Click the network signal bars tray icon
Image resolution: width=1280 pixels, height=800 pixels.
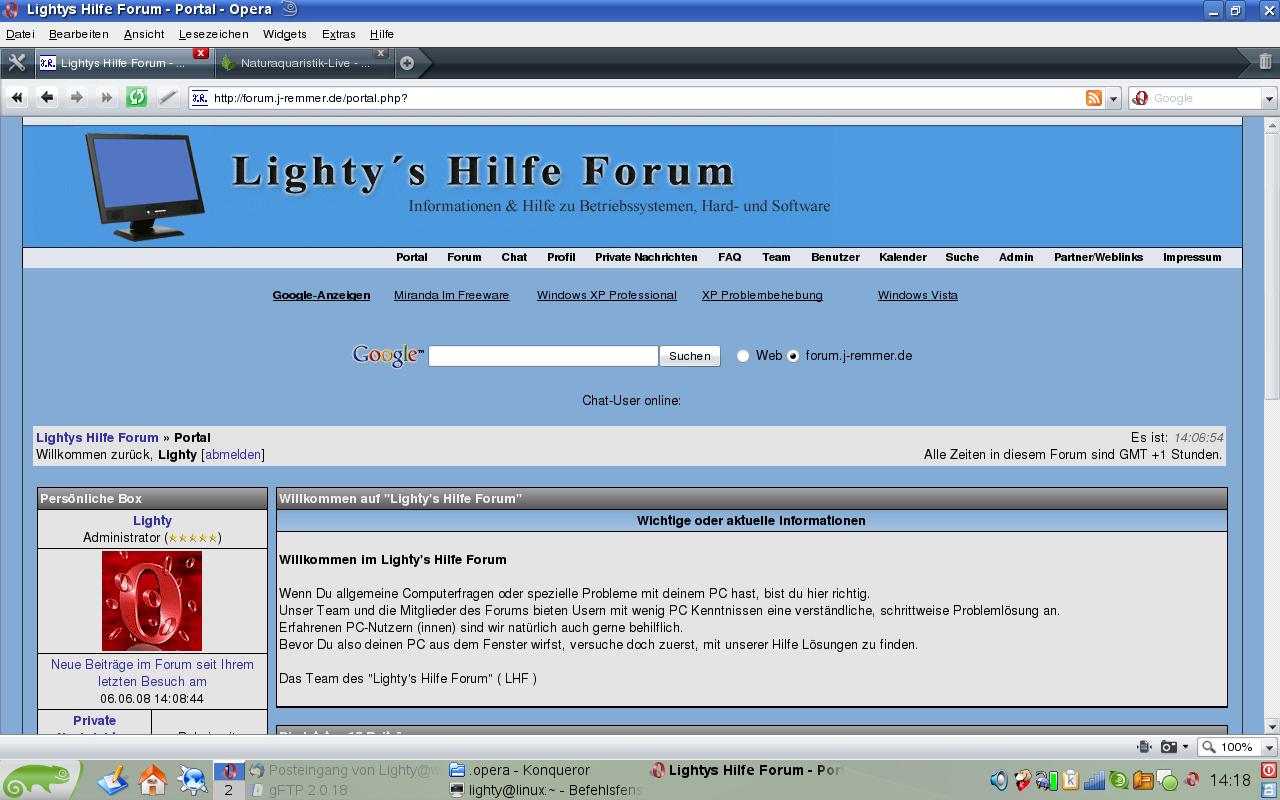coord(1095,780)
